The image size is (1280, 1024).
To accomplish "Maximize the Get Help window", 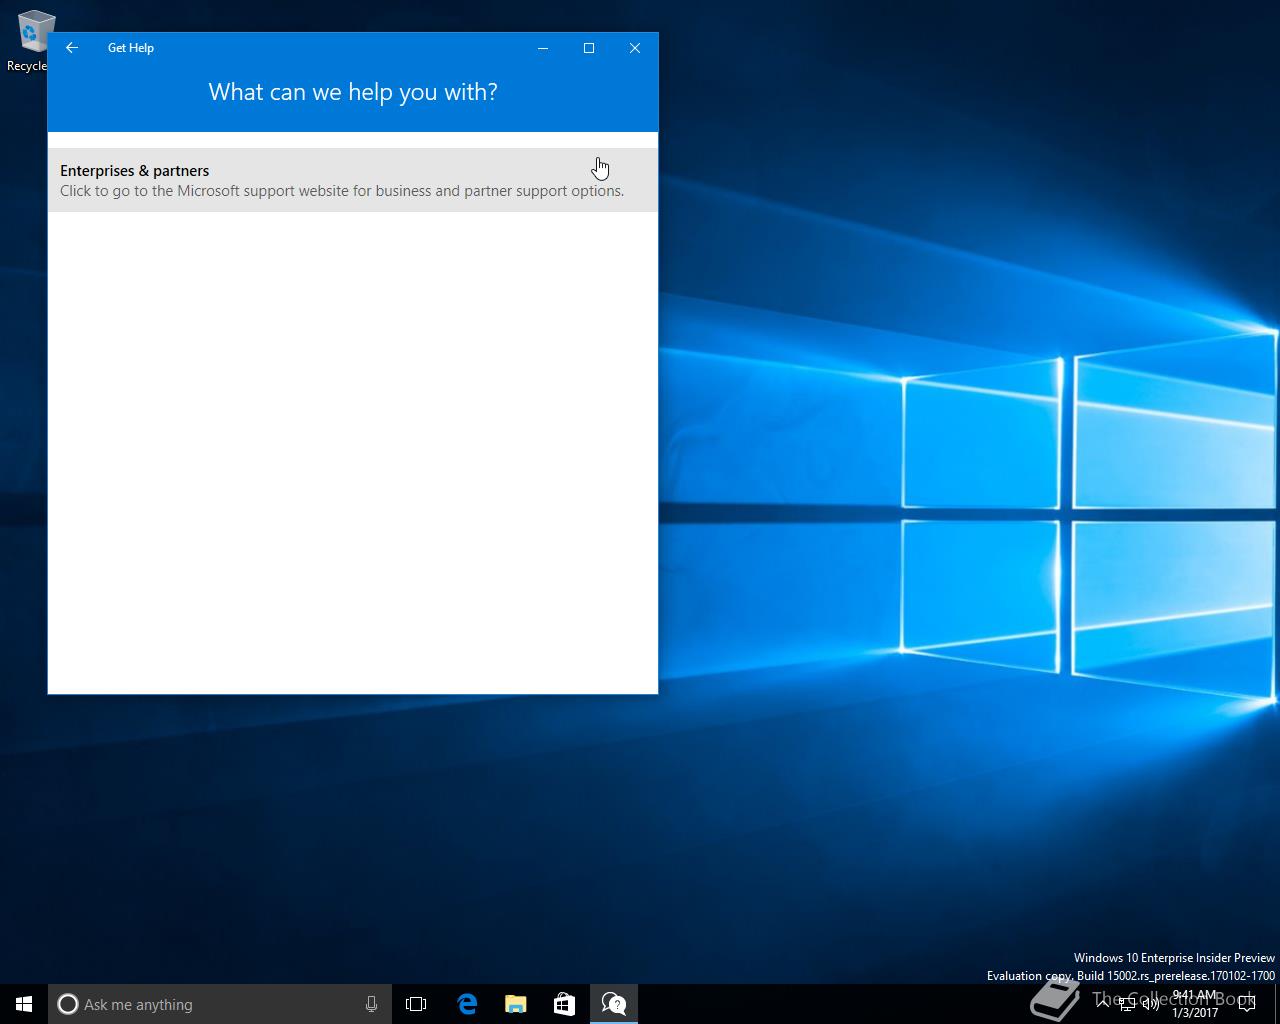I will [589, 48].
